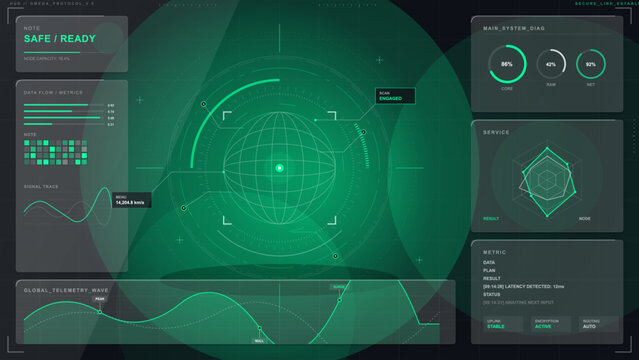
Task: Click the MAIN_SYSTEM_DIAG panel title
Action: click(x=514, y=28)
